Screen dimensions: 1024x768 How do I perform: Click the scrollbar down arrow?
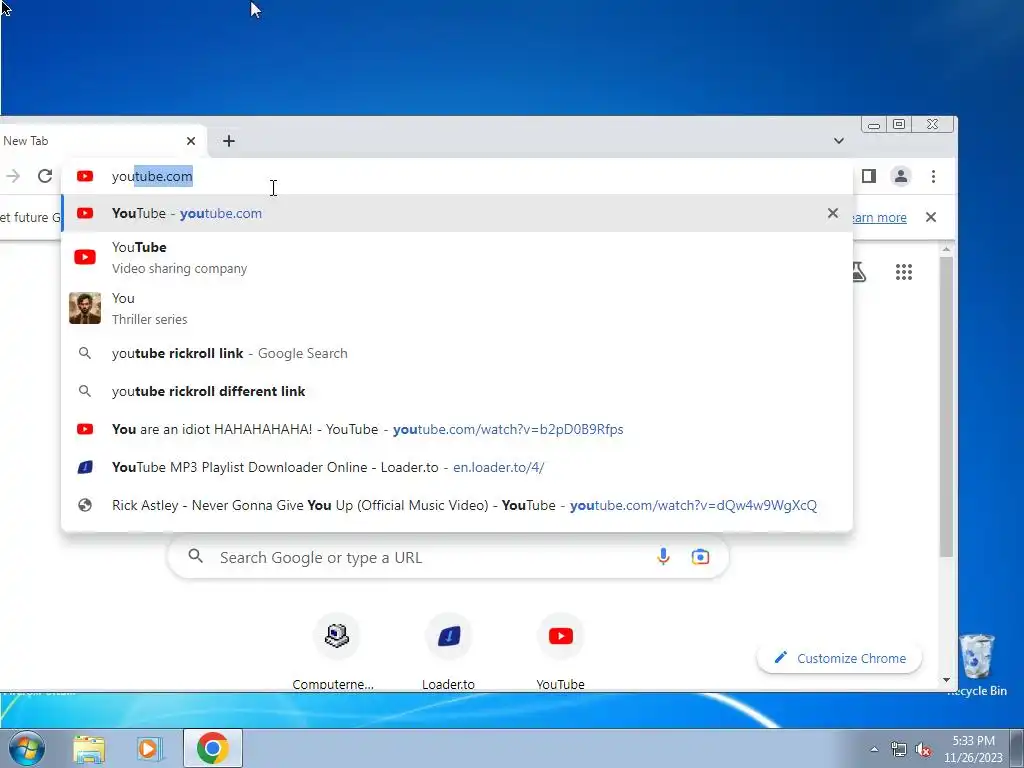click(946, 680)
